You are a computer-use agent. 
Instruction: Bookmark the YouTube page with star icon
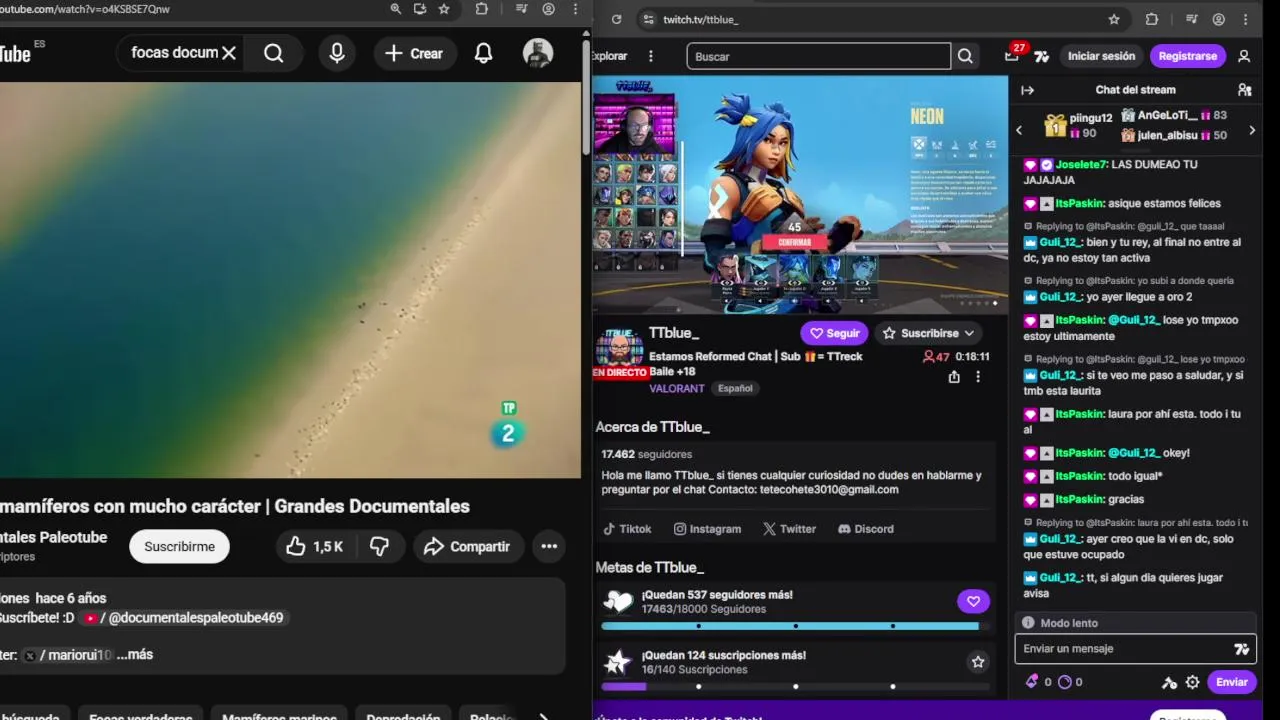[x=444, y=9]
